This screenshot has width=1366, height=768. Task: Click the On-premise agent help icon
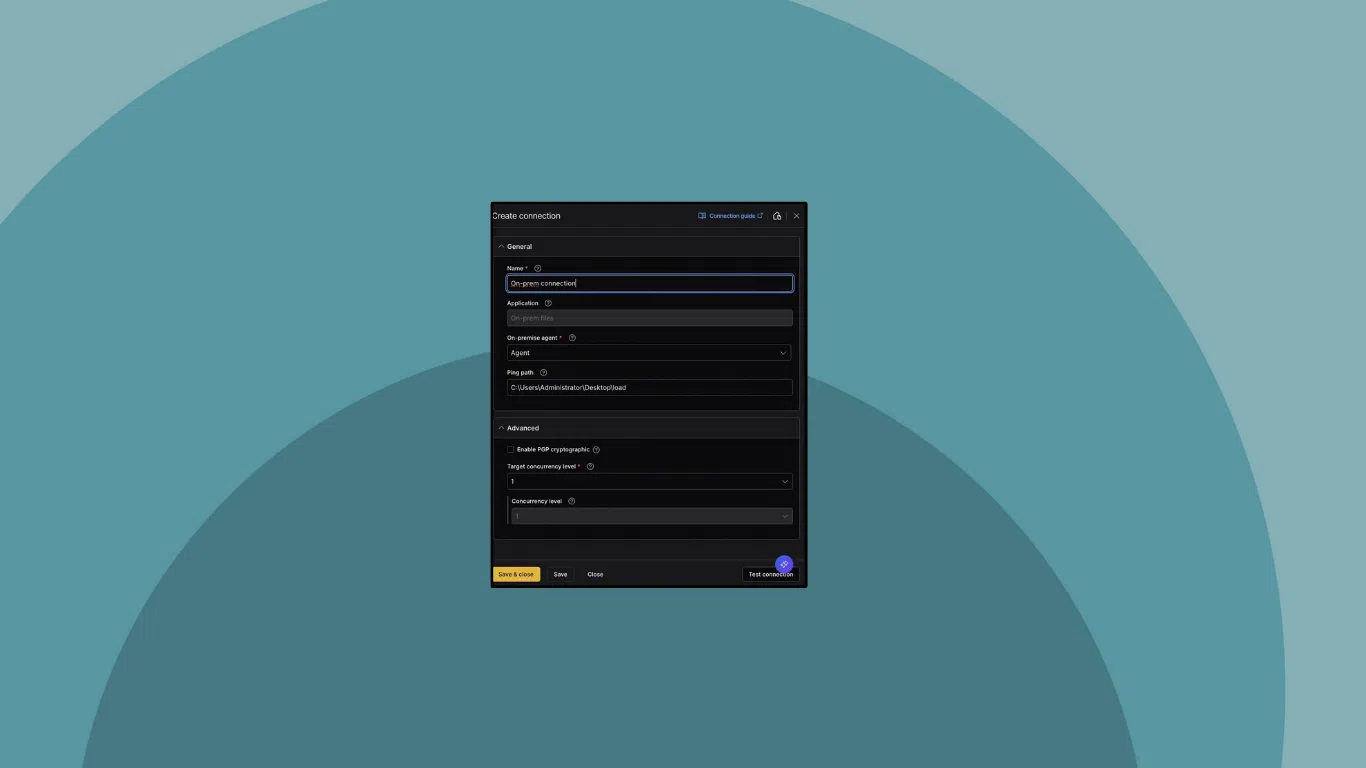tap(572, 338)
